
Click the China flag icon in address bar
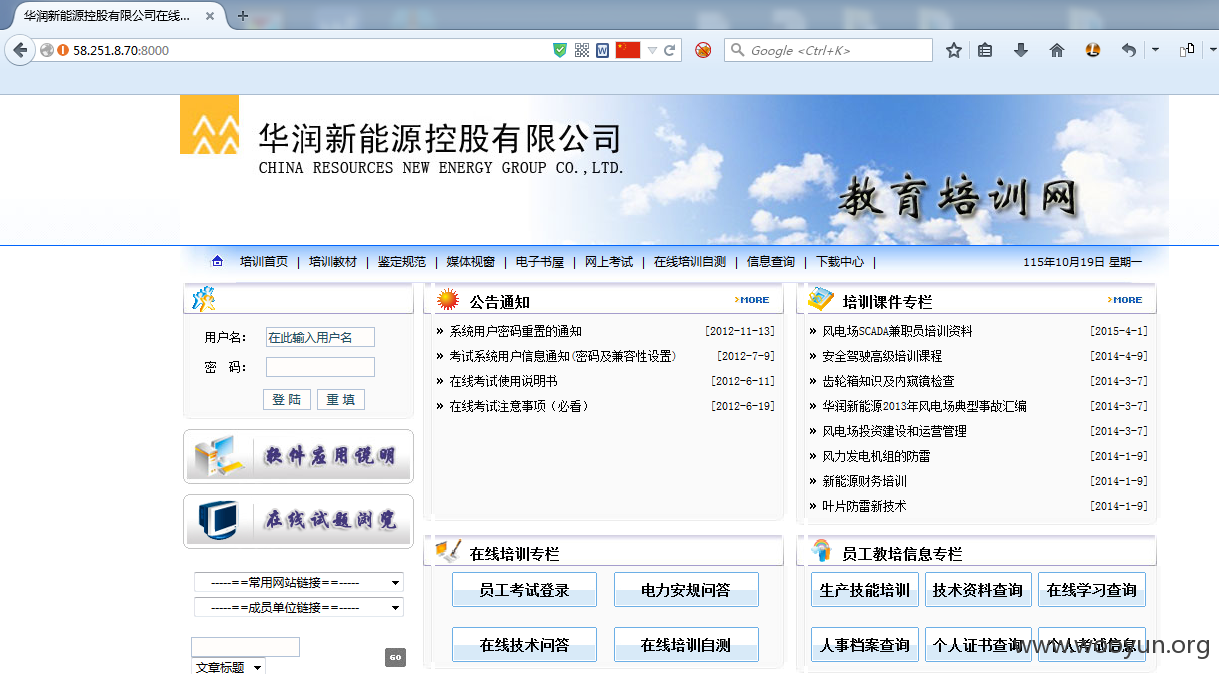click(x=627, y=50)
